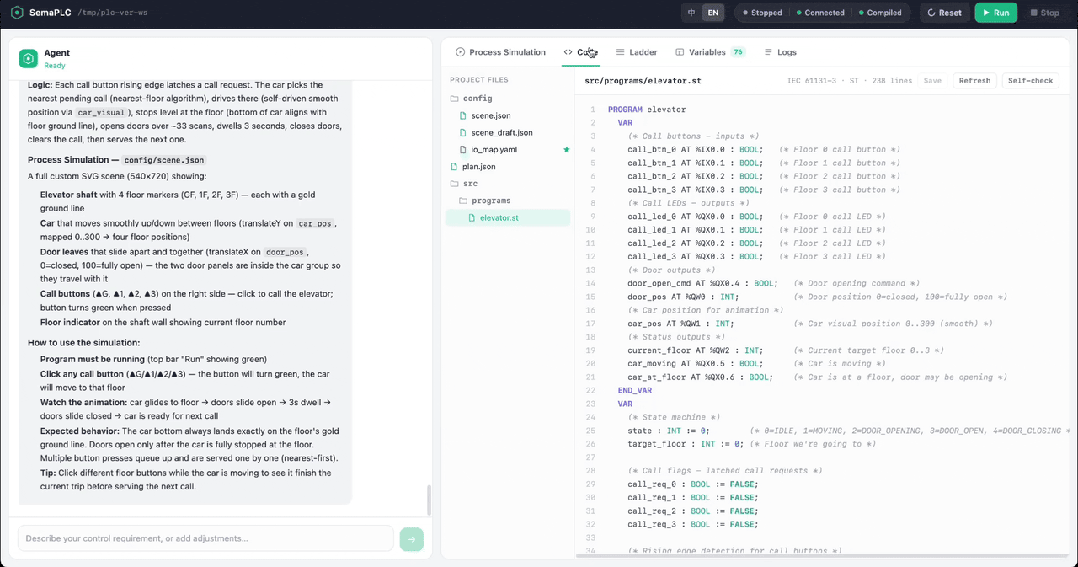Screen dimensions: 1078x567
Task: Send the message with the arrow button
Action: coord(411,539)
